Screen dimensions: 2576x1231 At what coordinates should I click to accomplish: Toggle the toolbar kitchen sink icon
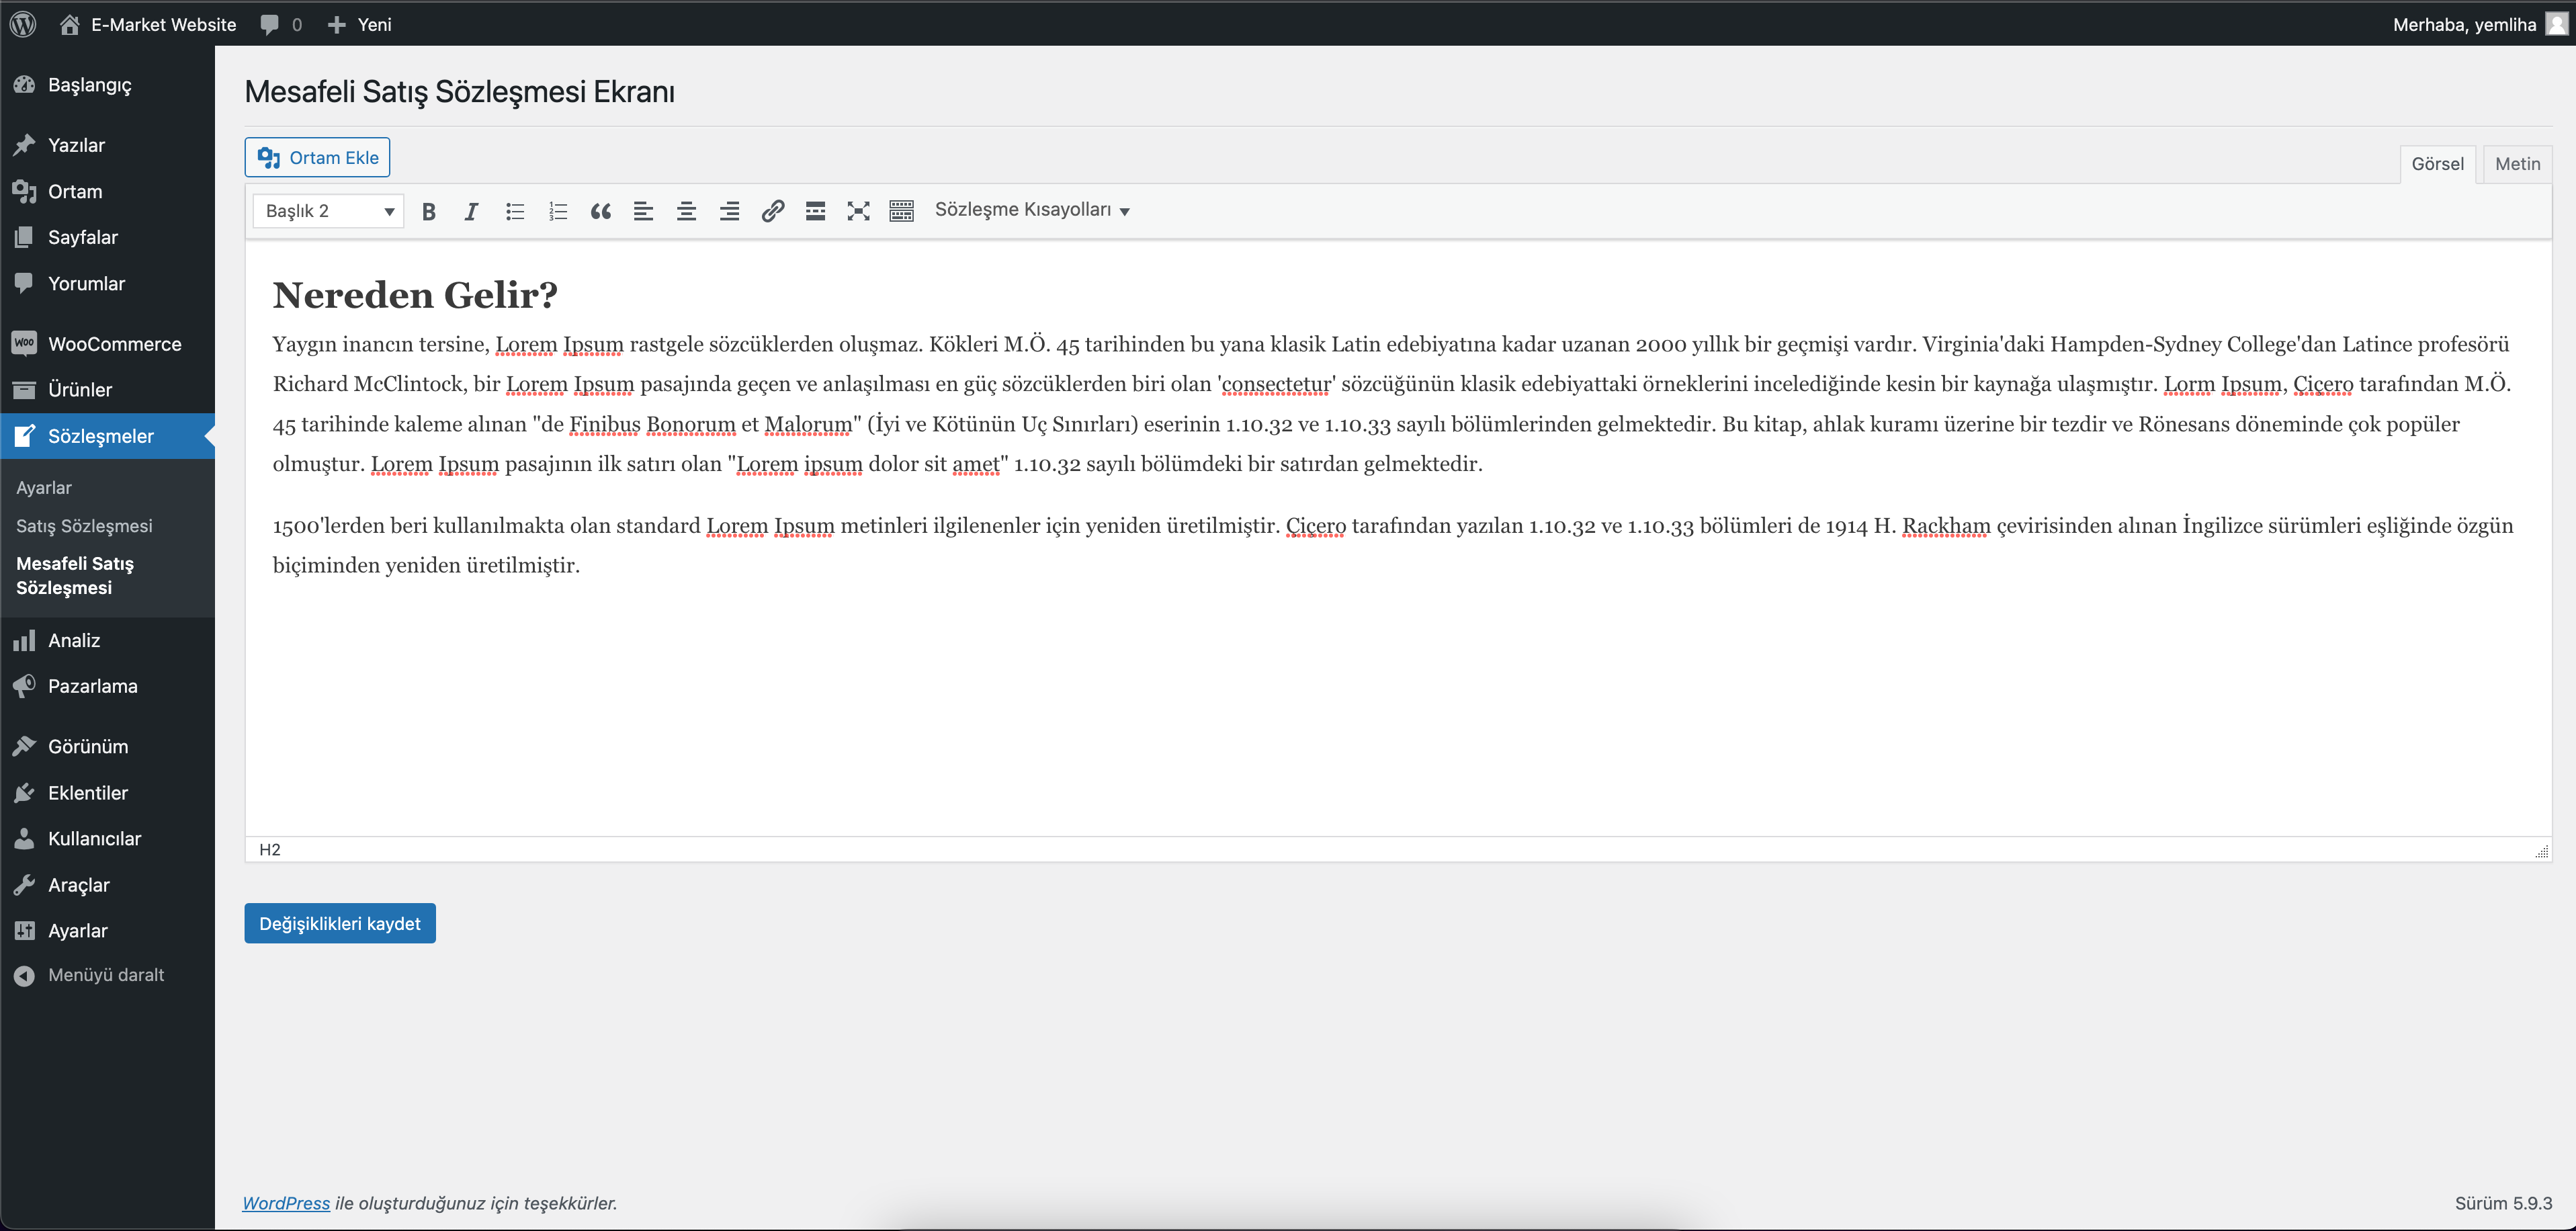pos(902,211)
